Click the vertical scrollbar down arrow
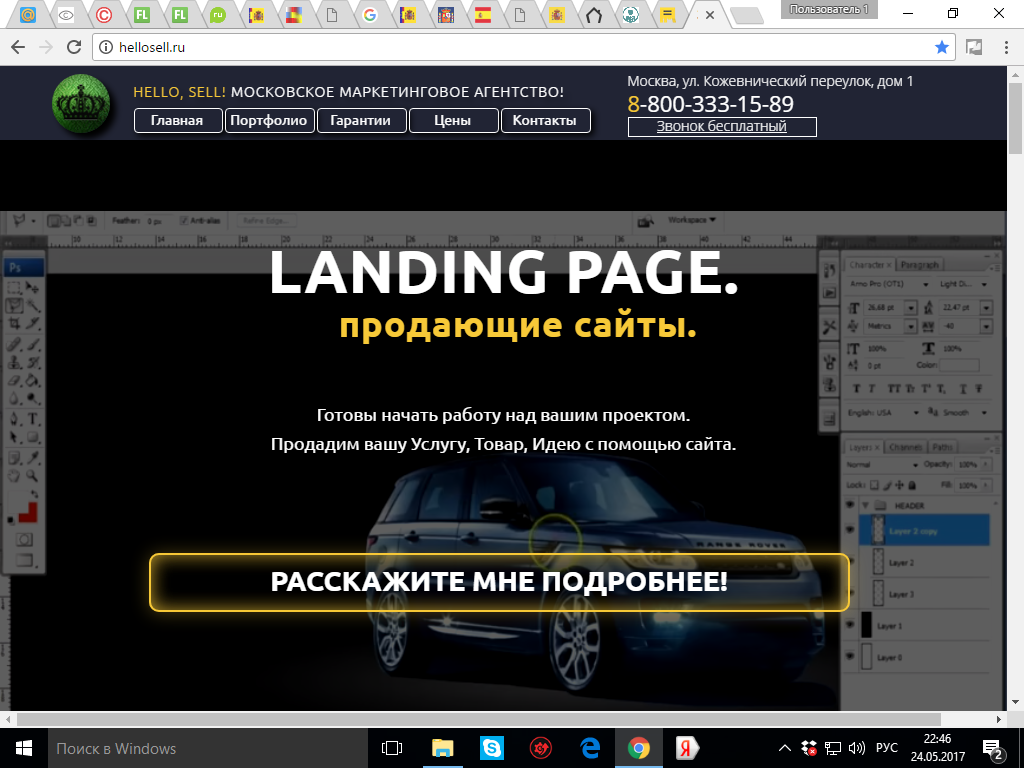The width and height of the screenshot is (1024, 768). click(x=1015, y=703)
